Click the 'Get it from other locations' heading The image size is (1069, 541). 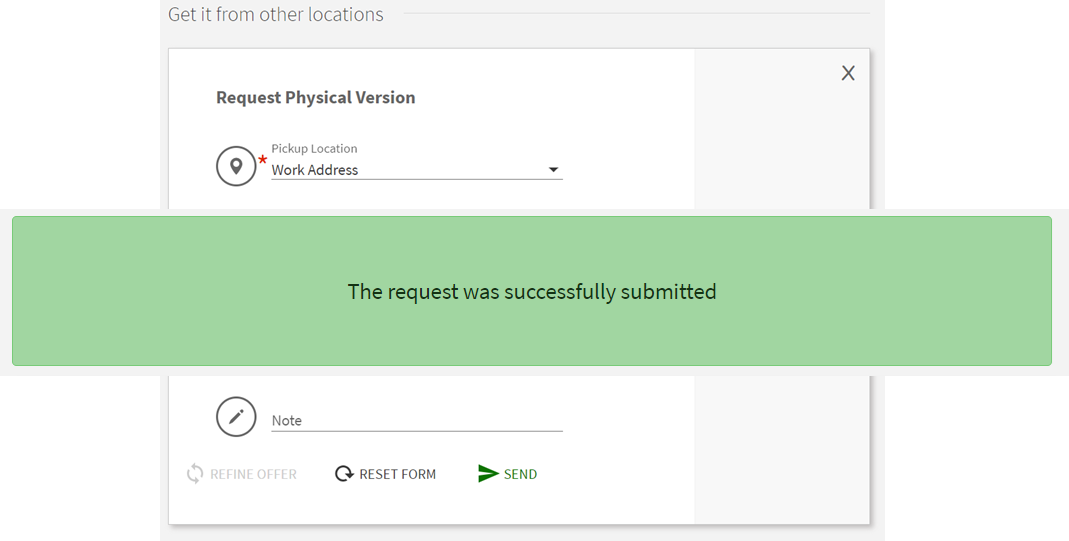coord(276,14)
